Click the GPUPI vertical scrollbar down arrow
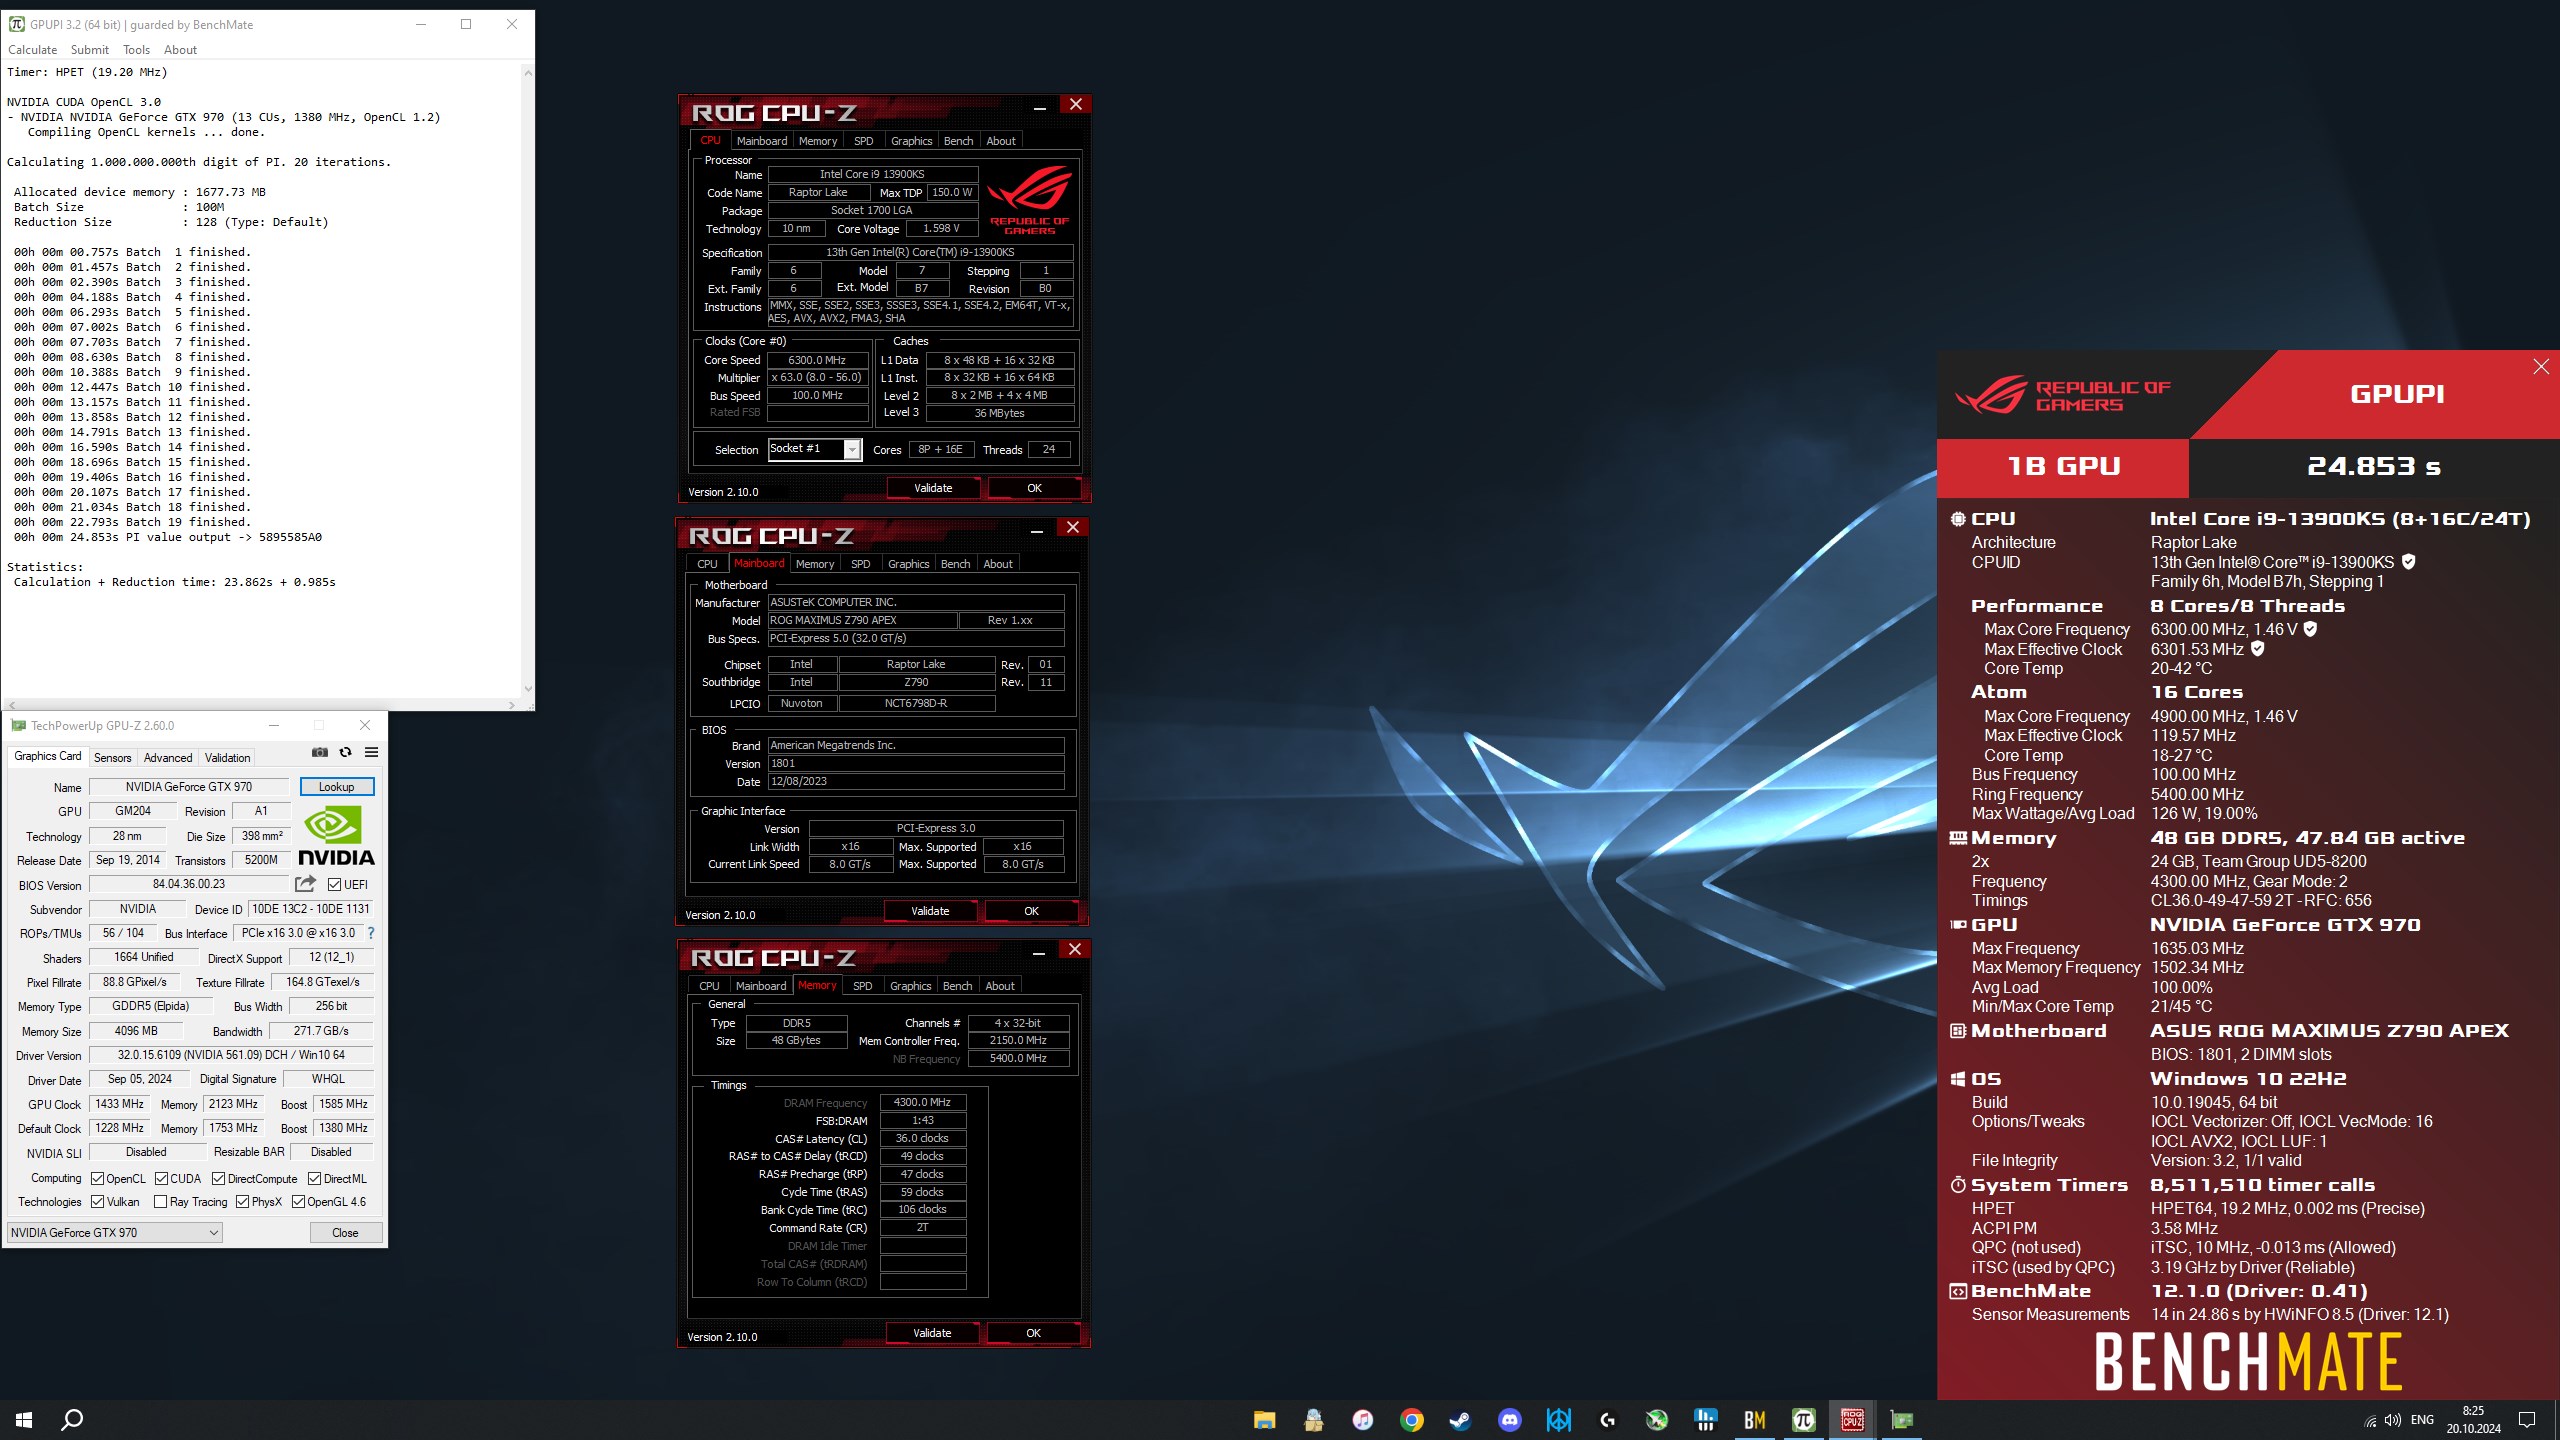Image resolution: width=2560 pixels, height=1440 pixels. tap(528, 689)
